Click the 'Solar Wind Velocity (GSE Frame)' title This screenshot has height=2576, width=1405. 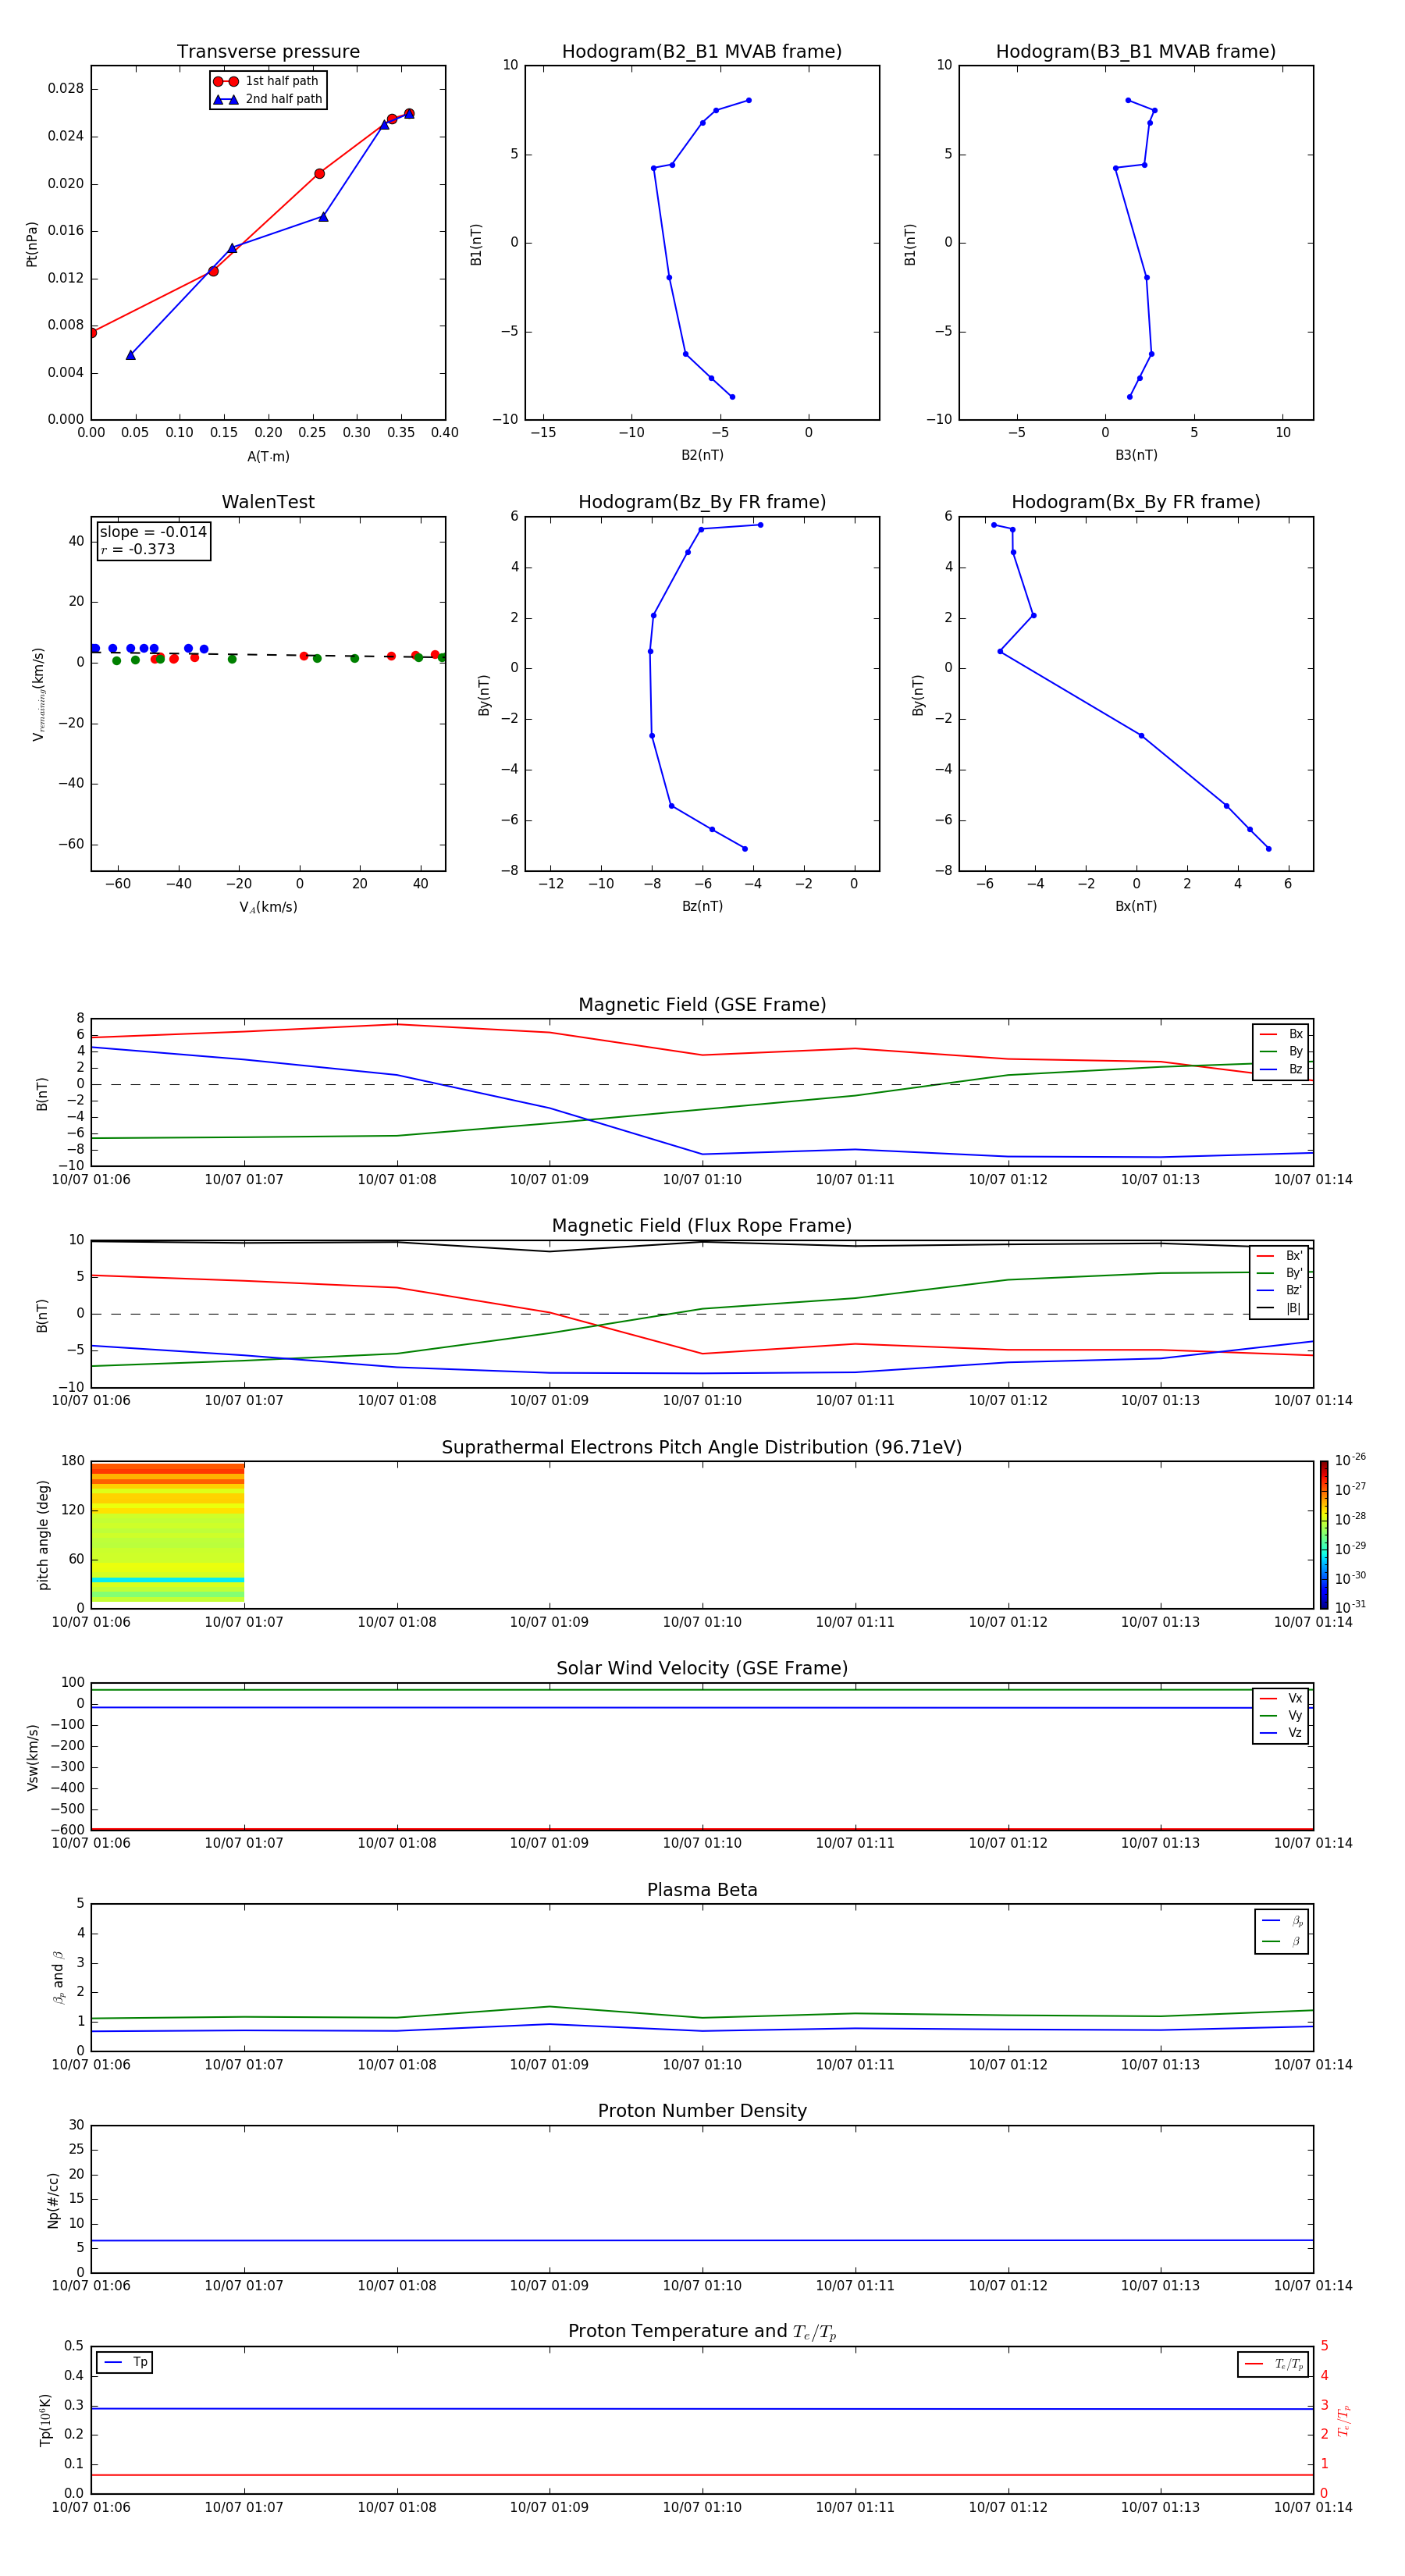pos(702,1669)
